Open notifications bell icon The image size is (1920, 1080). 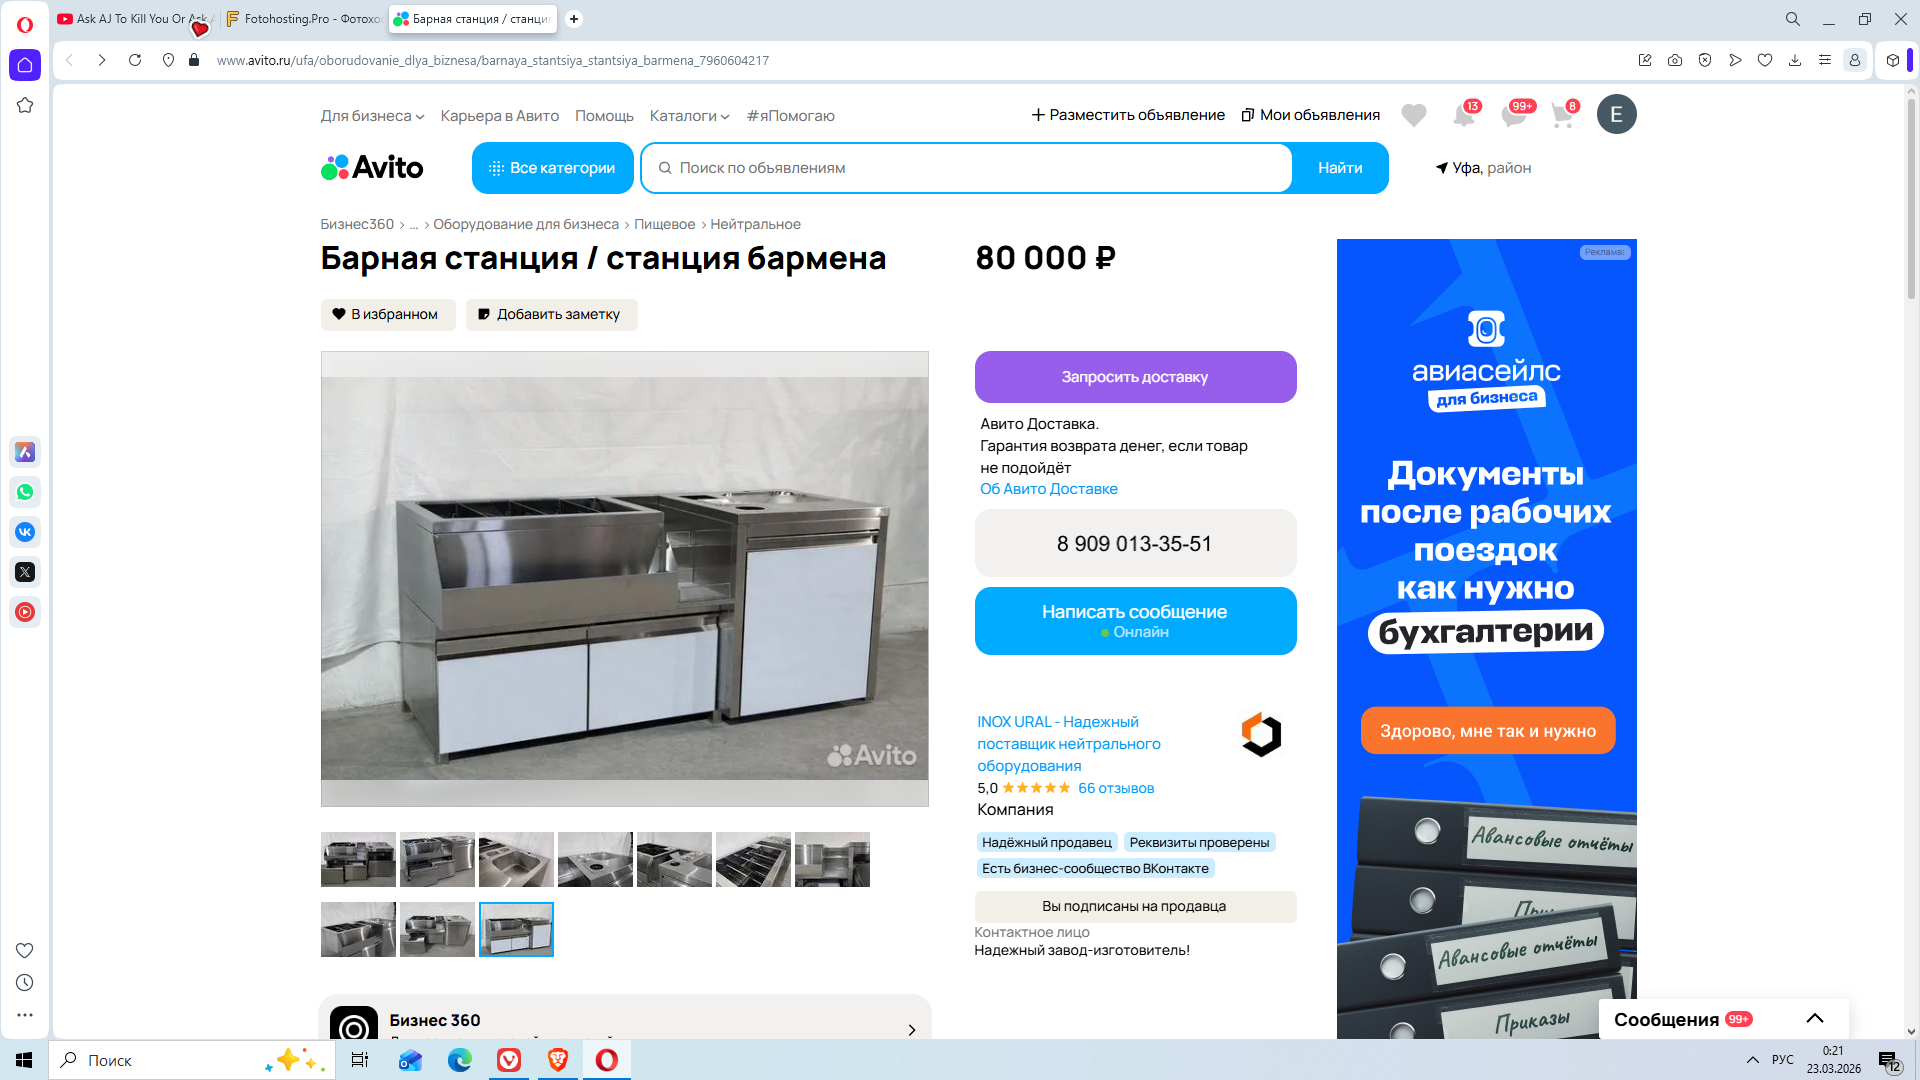[x=1463, y=116]
